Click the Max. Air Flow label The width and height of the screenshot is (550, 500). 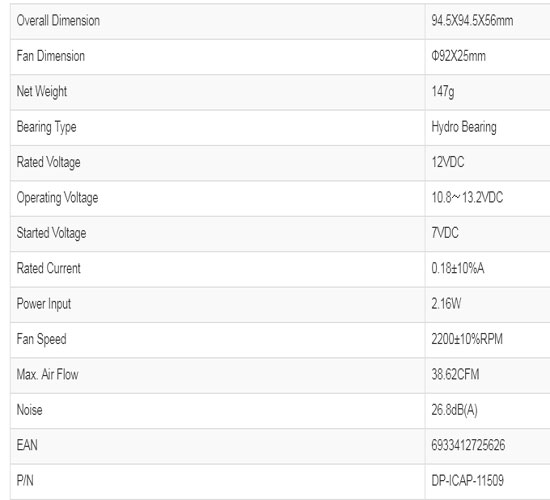[47, 374]
